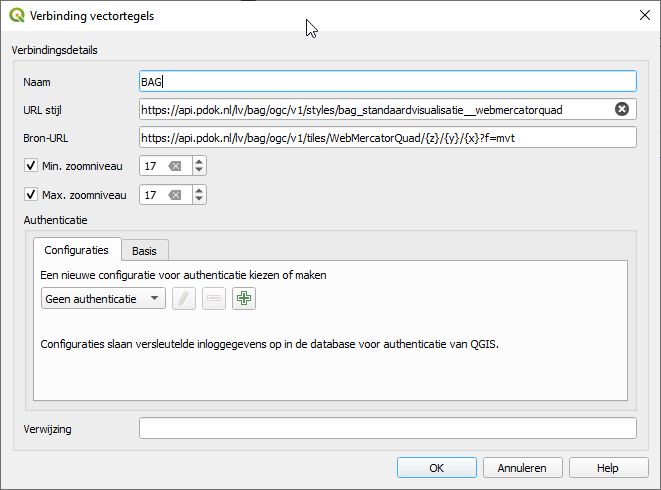Uncheck the Min. zoomniveau checkbox

(31, 165)
